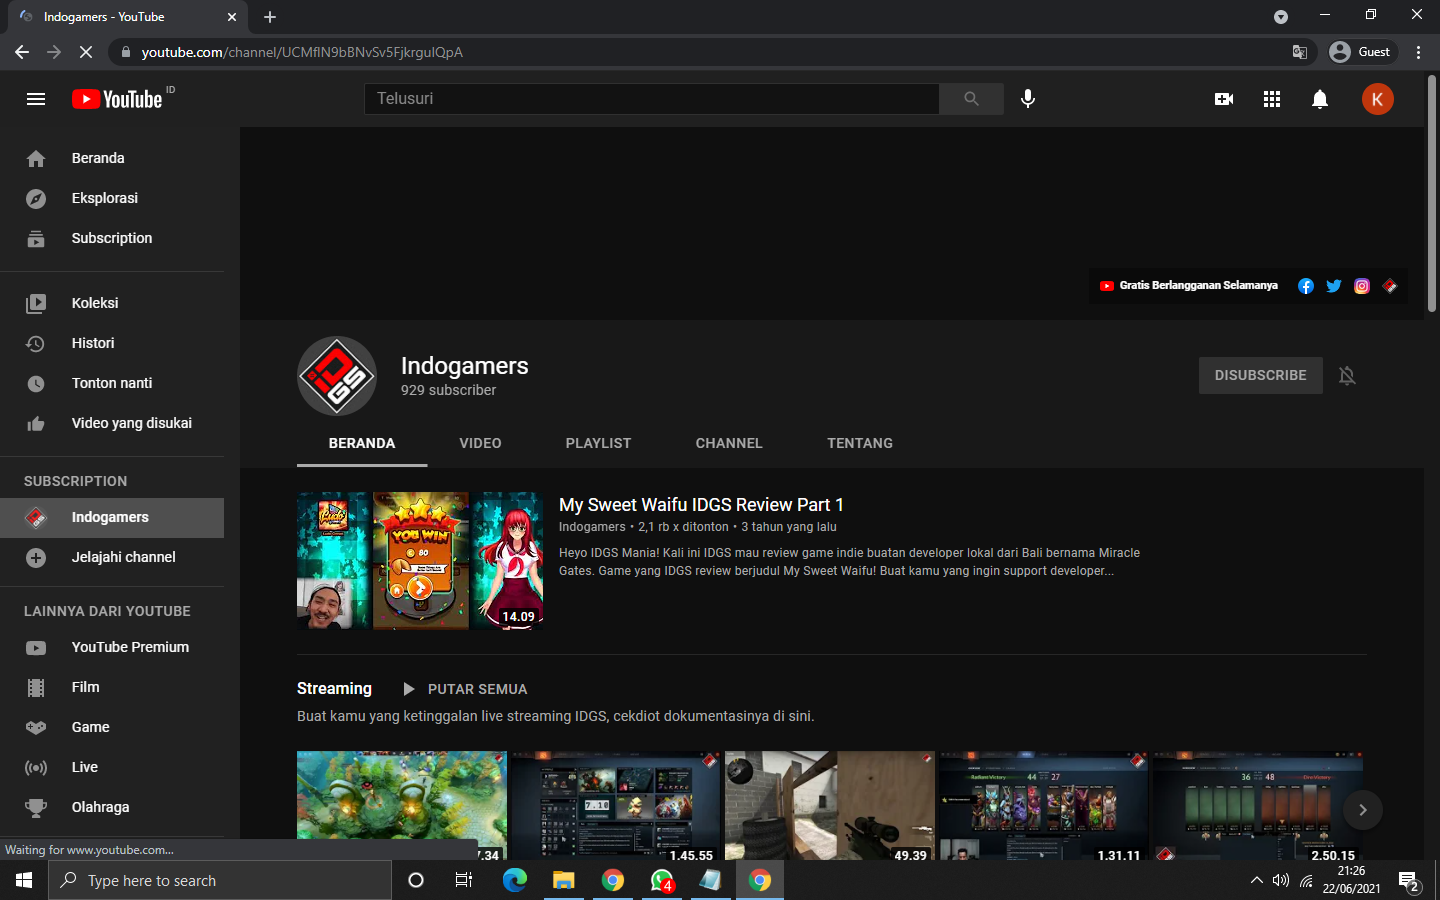This screenshot has width=1440, height=900.
Task: Close the Indogamers - YouTube tab
Action: 232,17
